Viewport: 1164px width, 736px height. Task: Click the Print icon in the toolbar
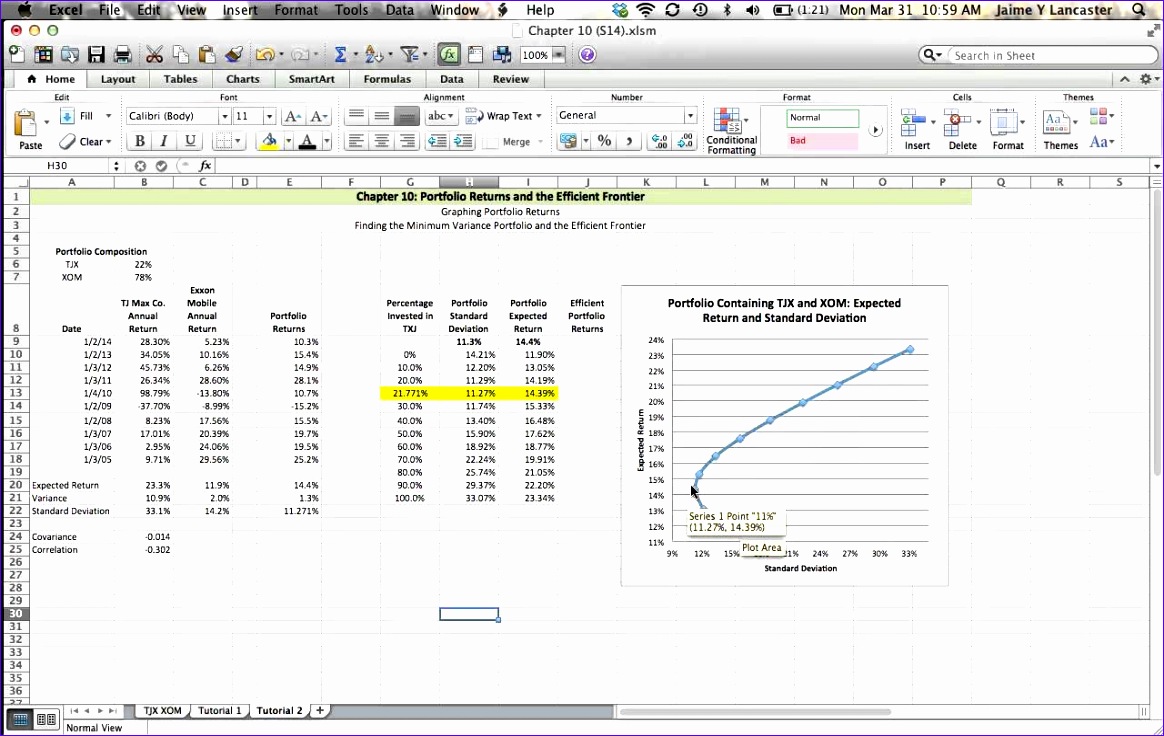(124, 55)
